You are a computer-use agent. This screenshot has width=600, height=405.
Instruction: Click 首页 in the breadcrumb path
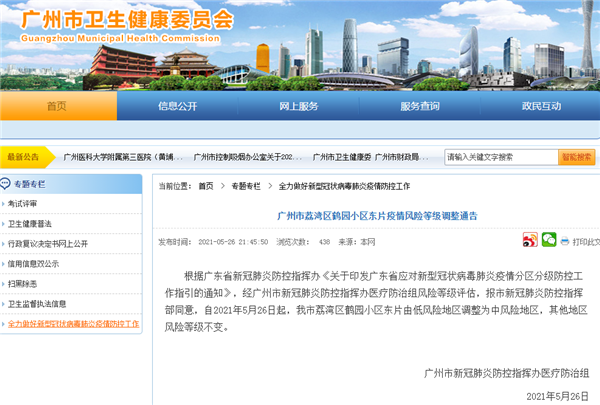click(205, 186)
